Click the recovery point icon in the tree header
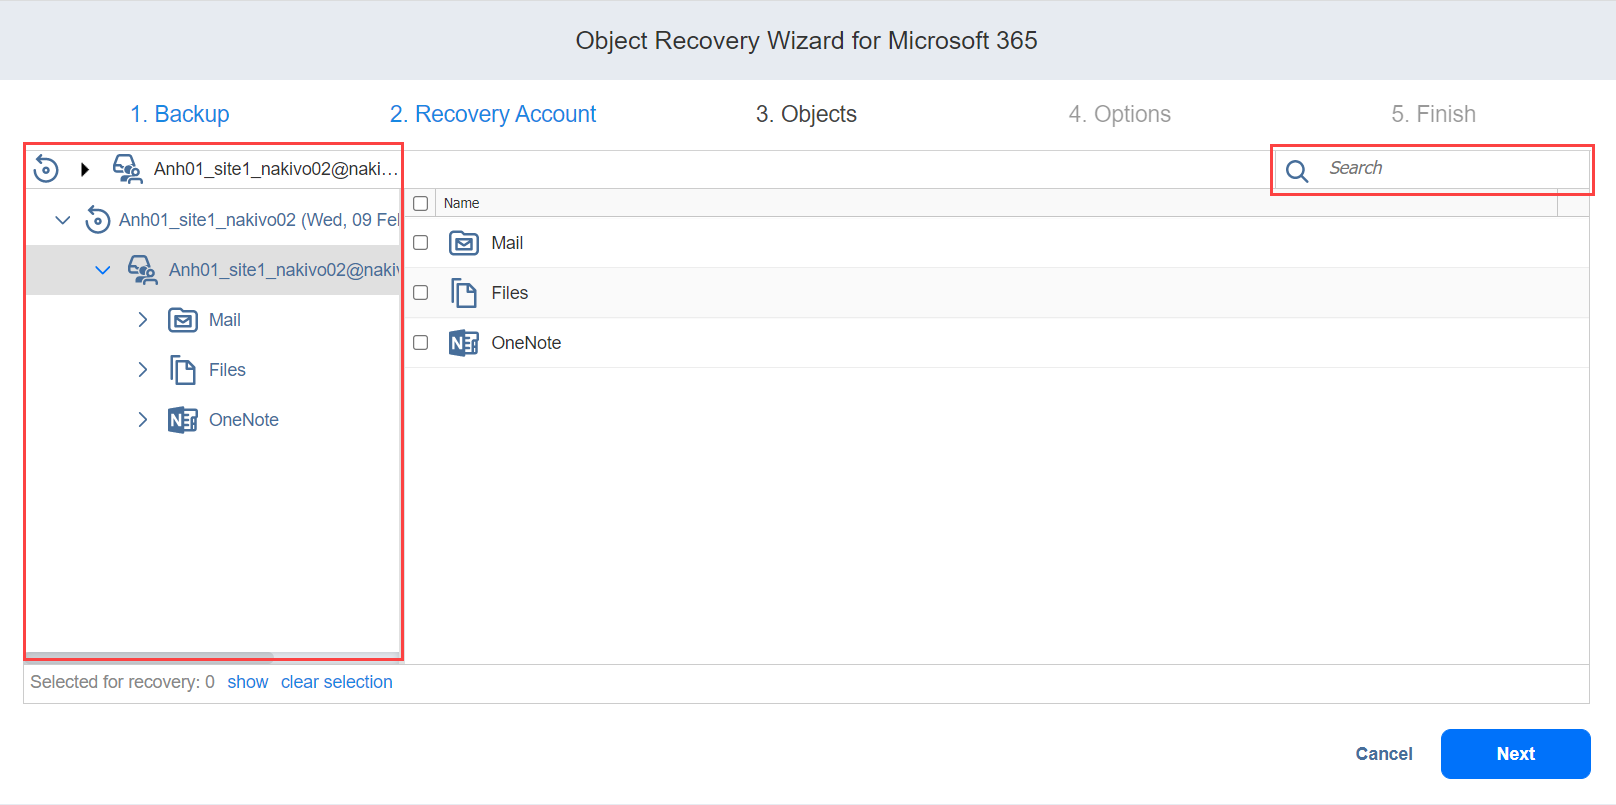 (x=46, y=169)
